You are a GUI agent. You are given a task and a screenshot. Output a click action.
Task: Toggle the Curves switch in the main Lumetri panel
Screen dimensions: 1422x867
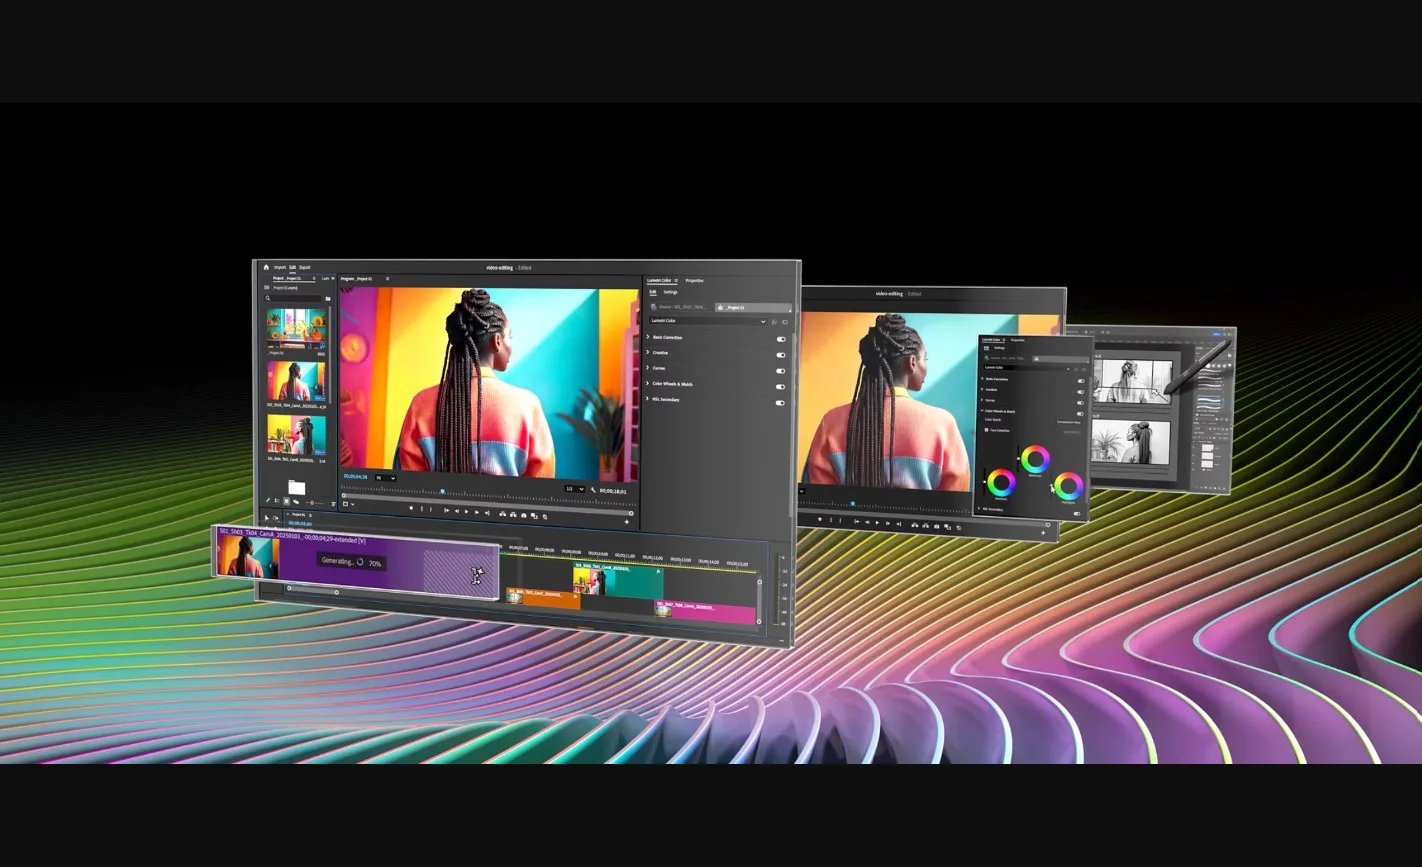click(x=781, y=370)
